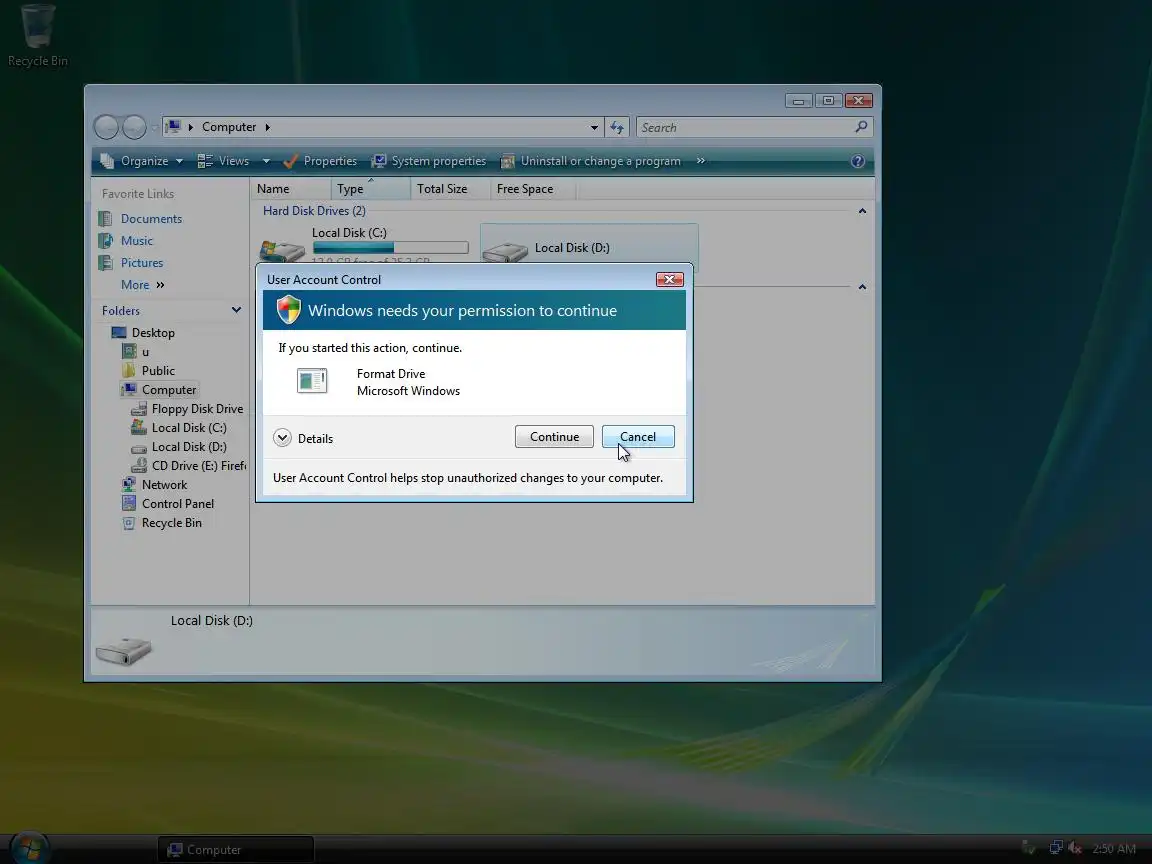Click the Help question mark icon
This screenshot has height=864, width=1152.
coord(857,161)
